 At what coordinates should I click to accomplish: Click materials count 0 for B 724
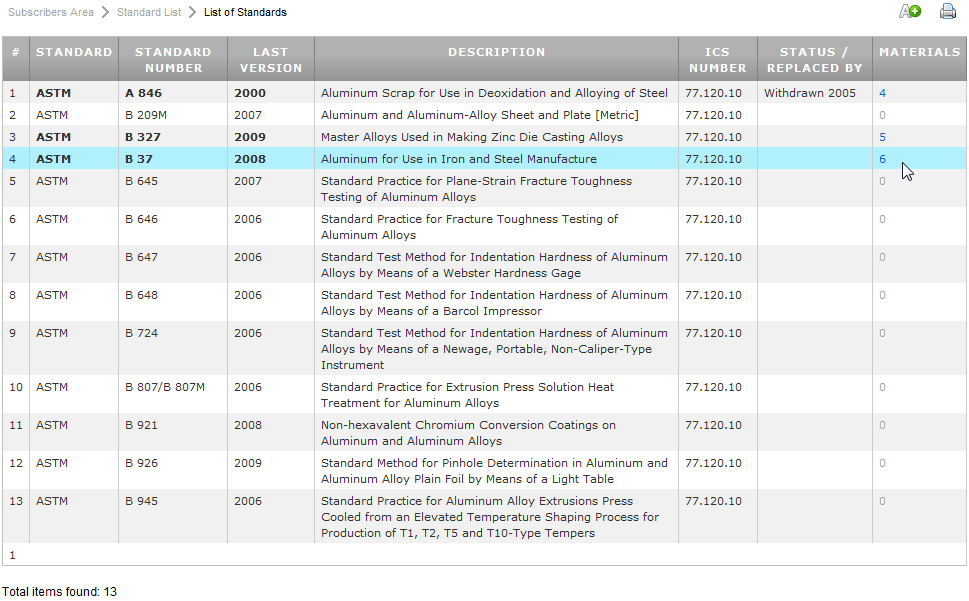pos(882,334)
